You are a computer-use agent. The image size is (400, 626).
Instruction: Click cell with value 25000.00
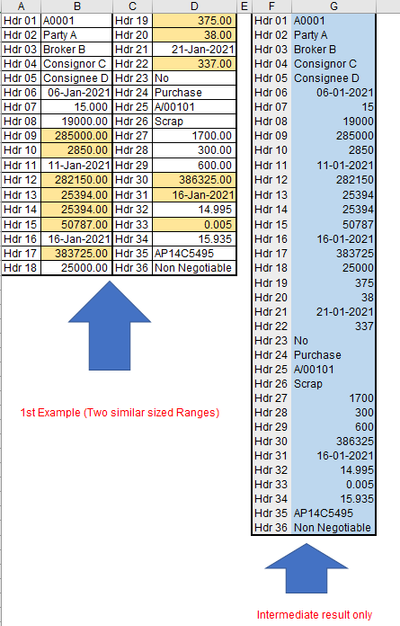(77, 268)
